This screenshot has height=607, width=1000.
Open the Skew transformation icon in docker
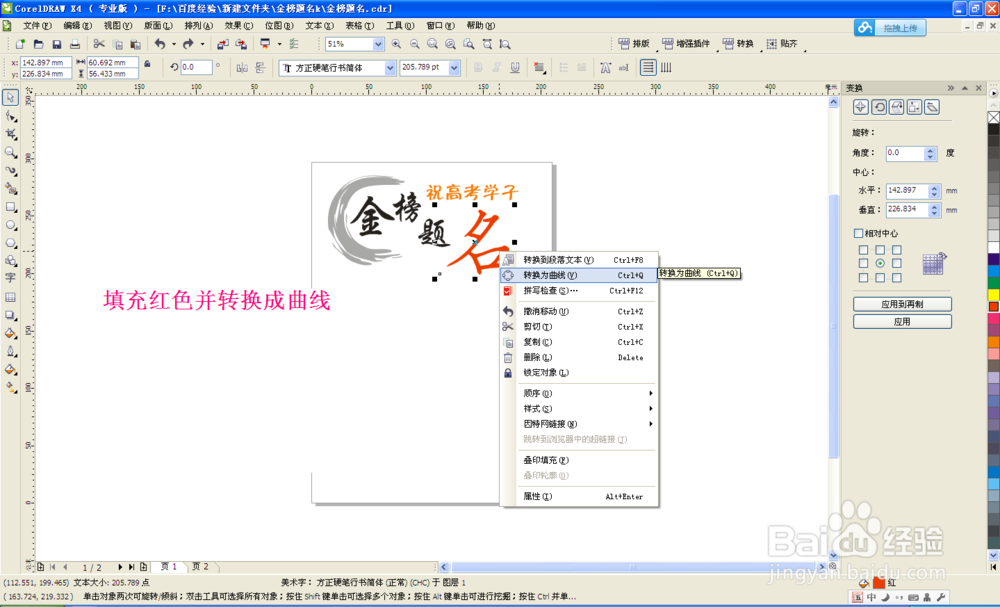coord(932,107)
